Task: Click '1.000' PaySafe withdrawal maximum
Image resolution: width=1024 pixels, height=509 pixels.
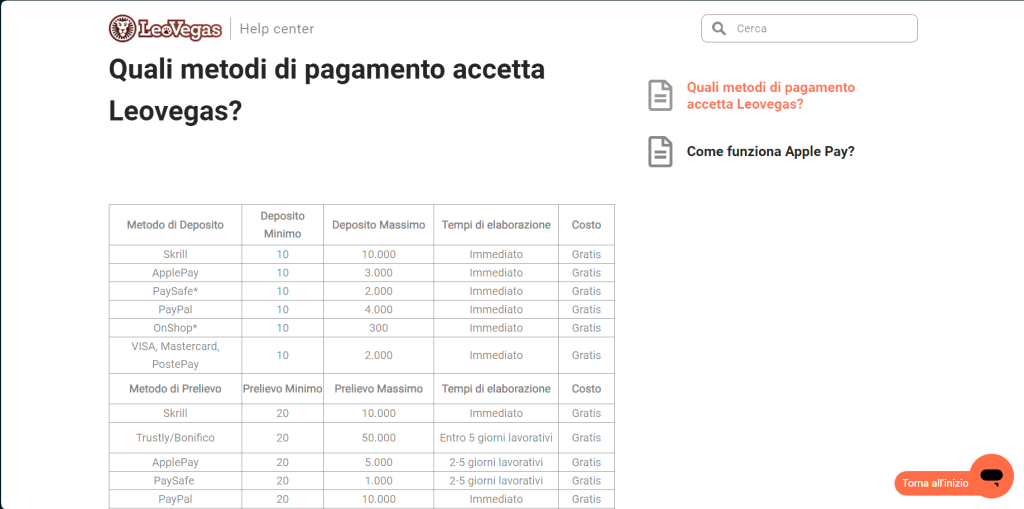Action: [379, 480]
